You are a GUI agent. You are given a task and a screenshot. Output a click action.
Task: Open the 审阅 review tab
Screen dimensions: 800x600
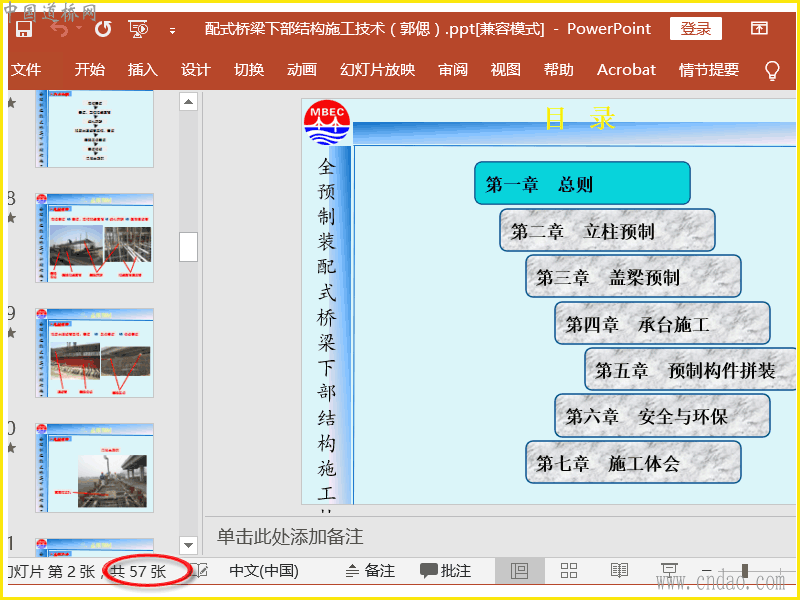[453, 69]
